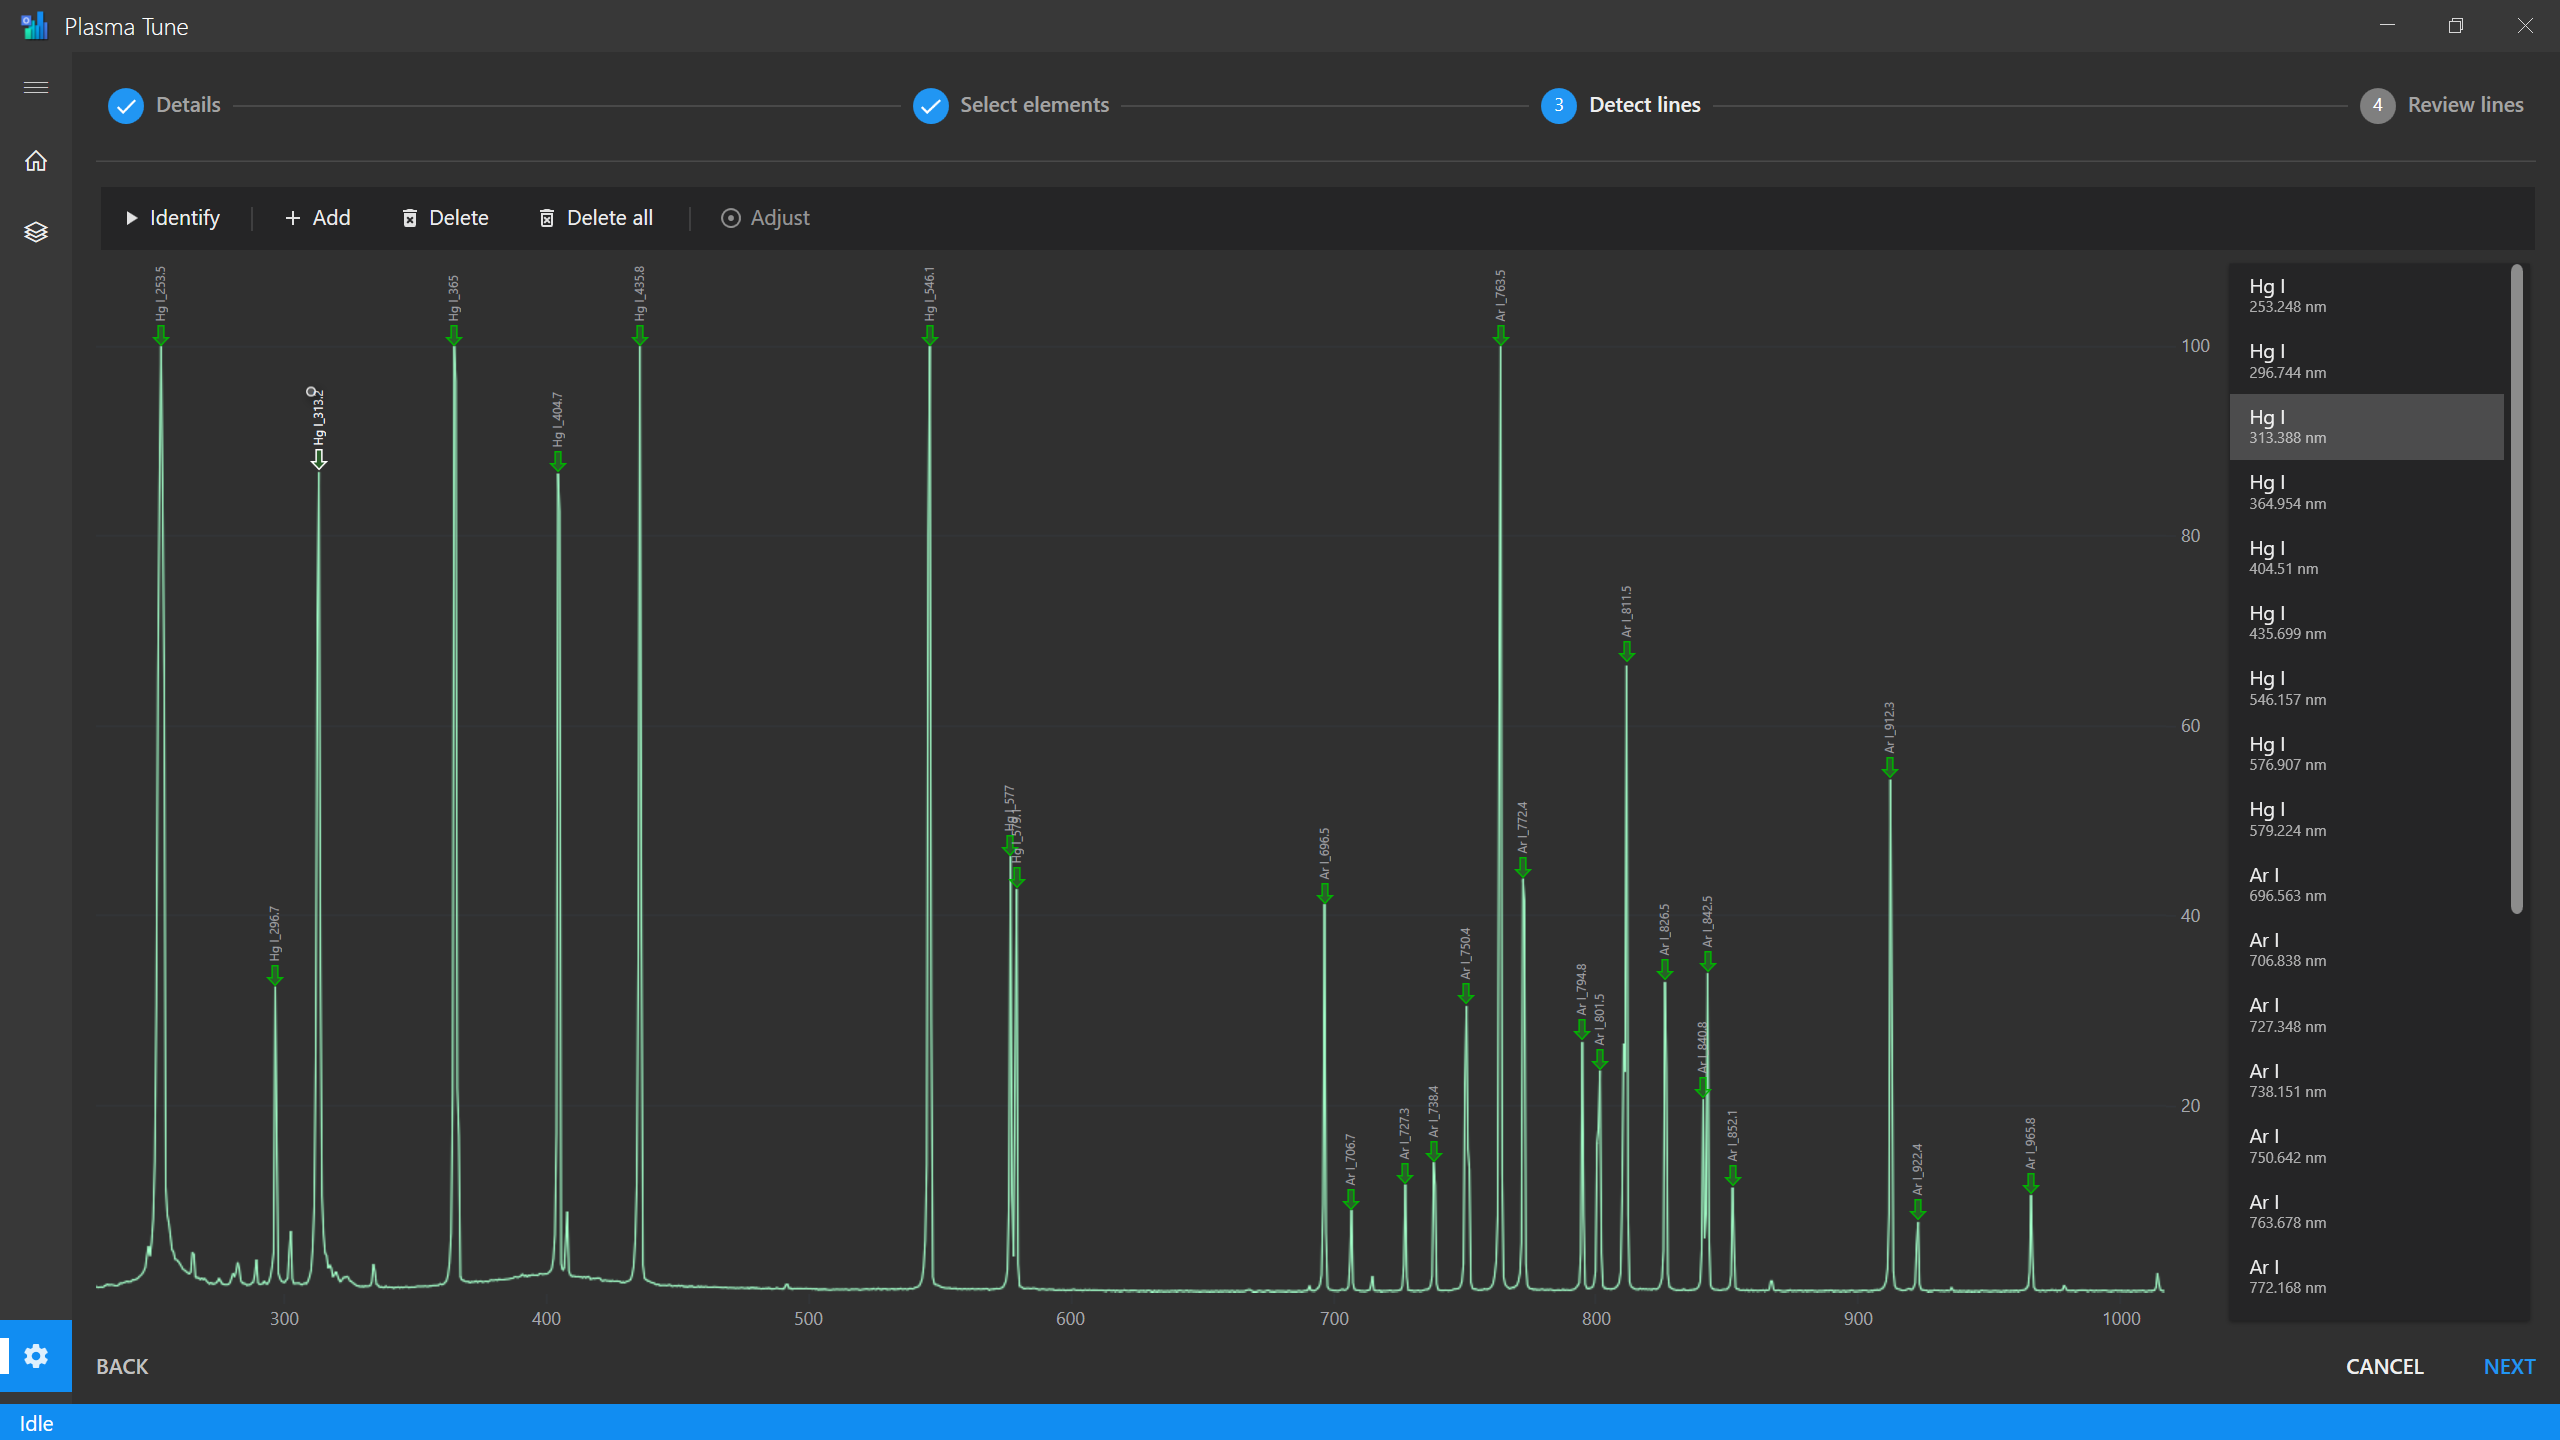Jump to Review lines step
Image resolution: width=2560 pixels, height=1440 pixels.
(x=2442, y=105)
